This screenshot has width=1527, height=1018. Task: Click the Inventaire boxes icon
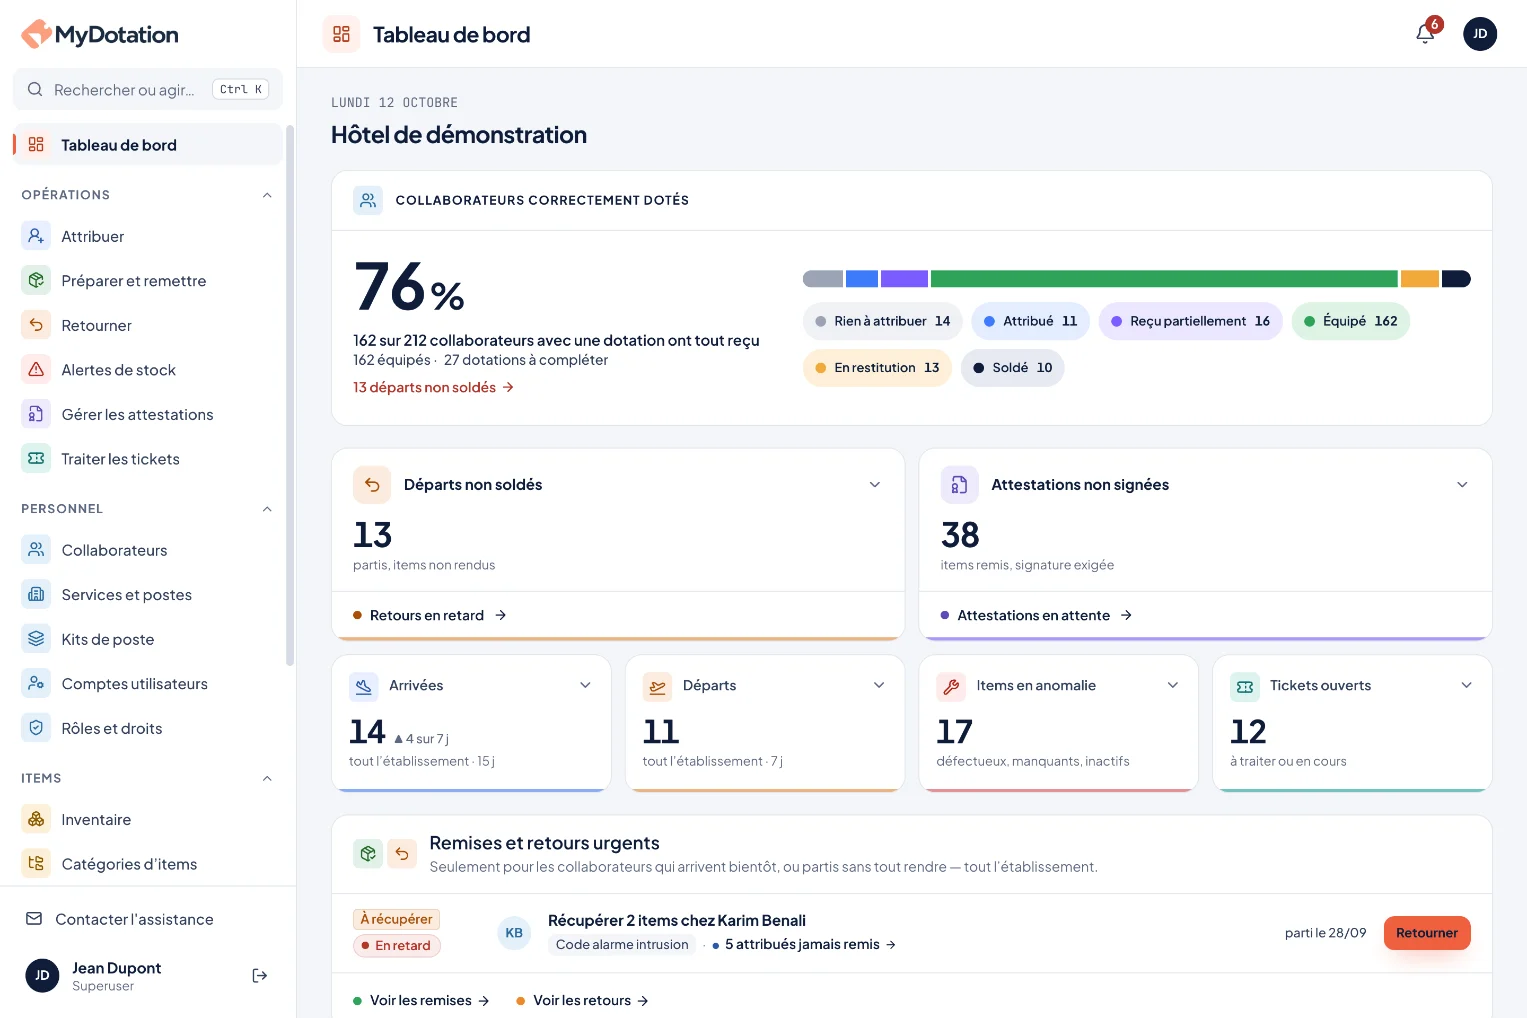[x=36, y=819]
